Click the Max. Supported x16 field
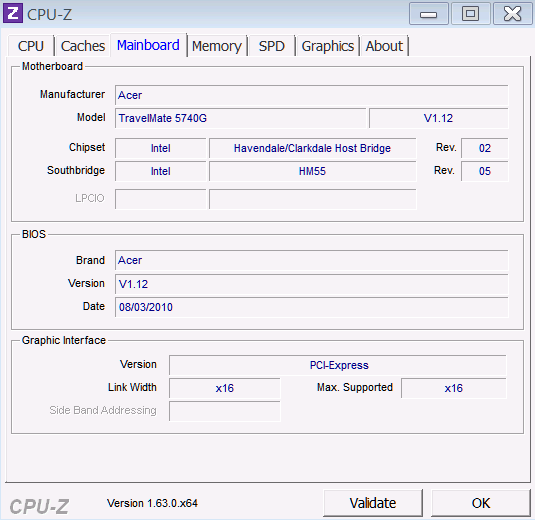This screenshot has height=520, width=535. (x=454, y=388)
